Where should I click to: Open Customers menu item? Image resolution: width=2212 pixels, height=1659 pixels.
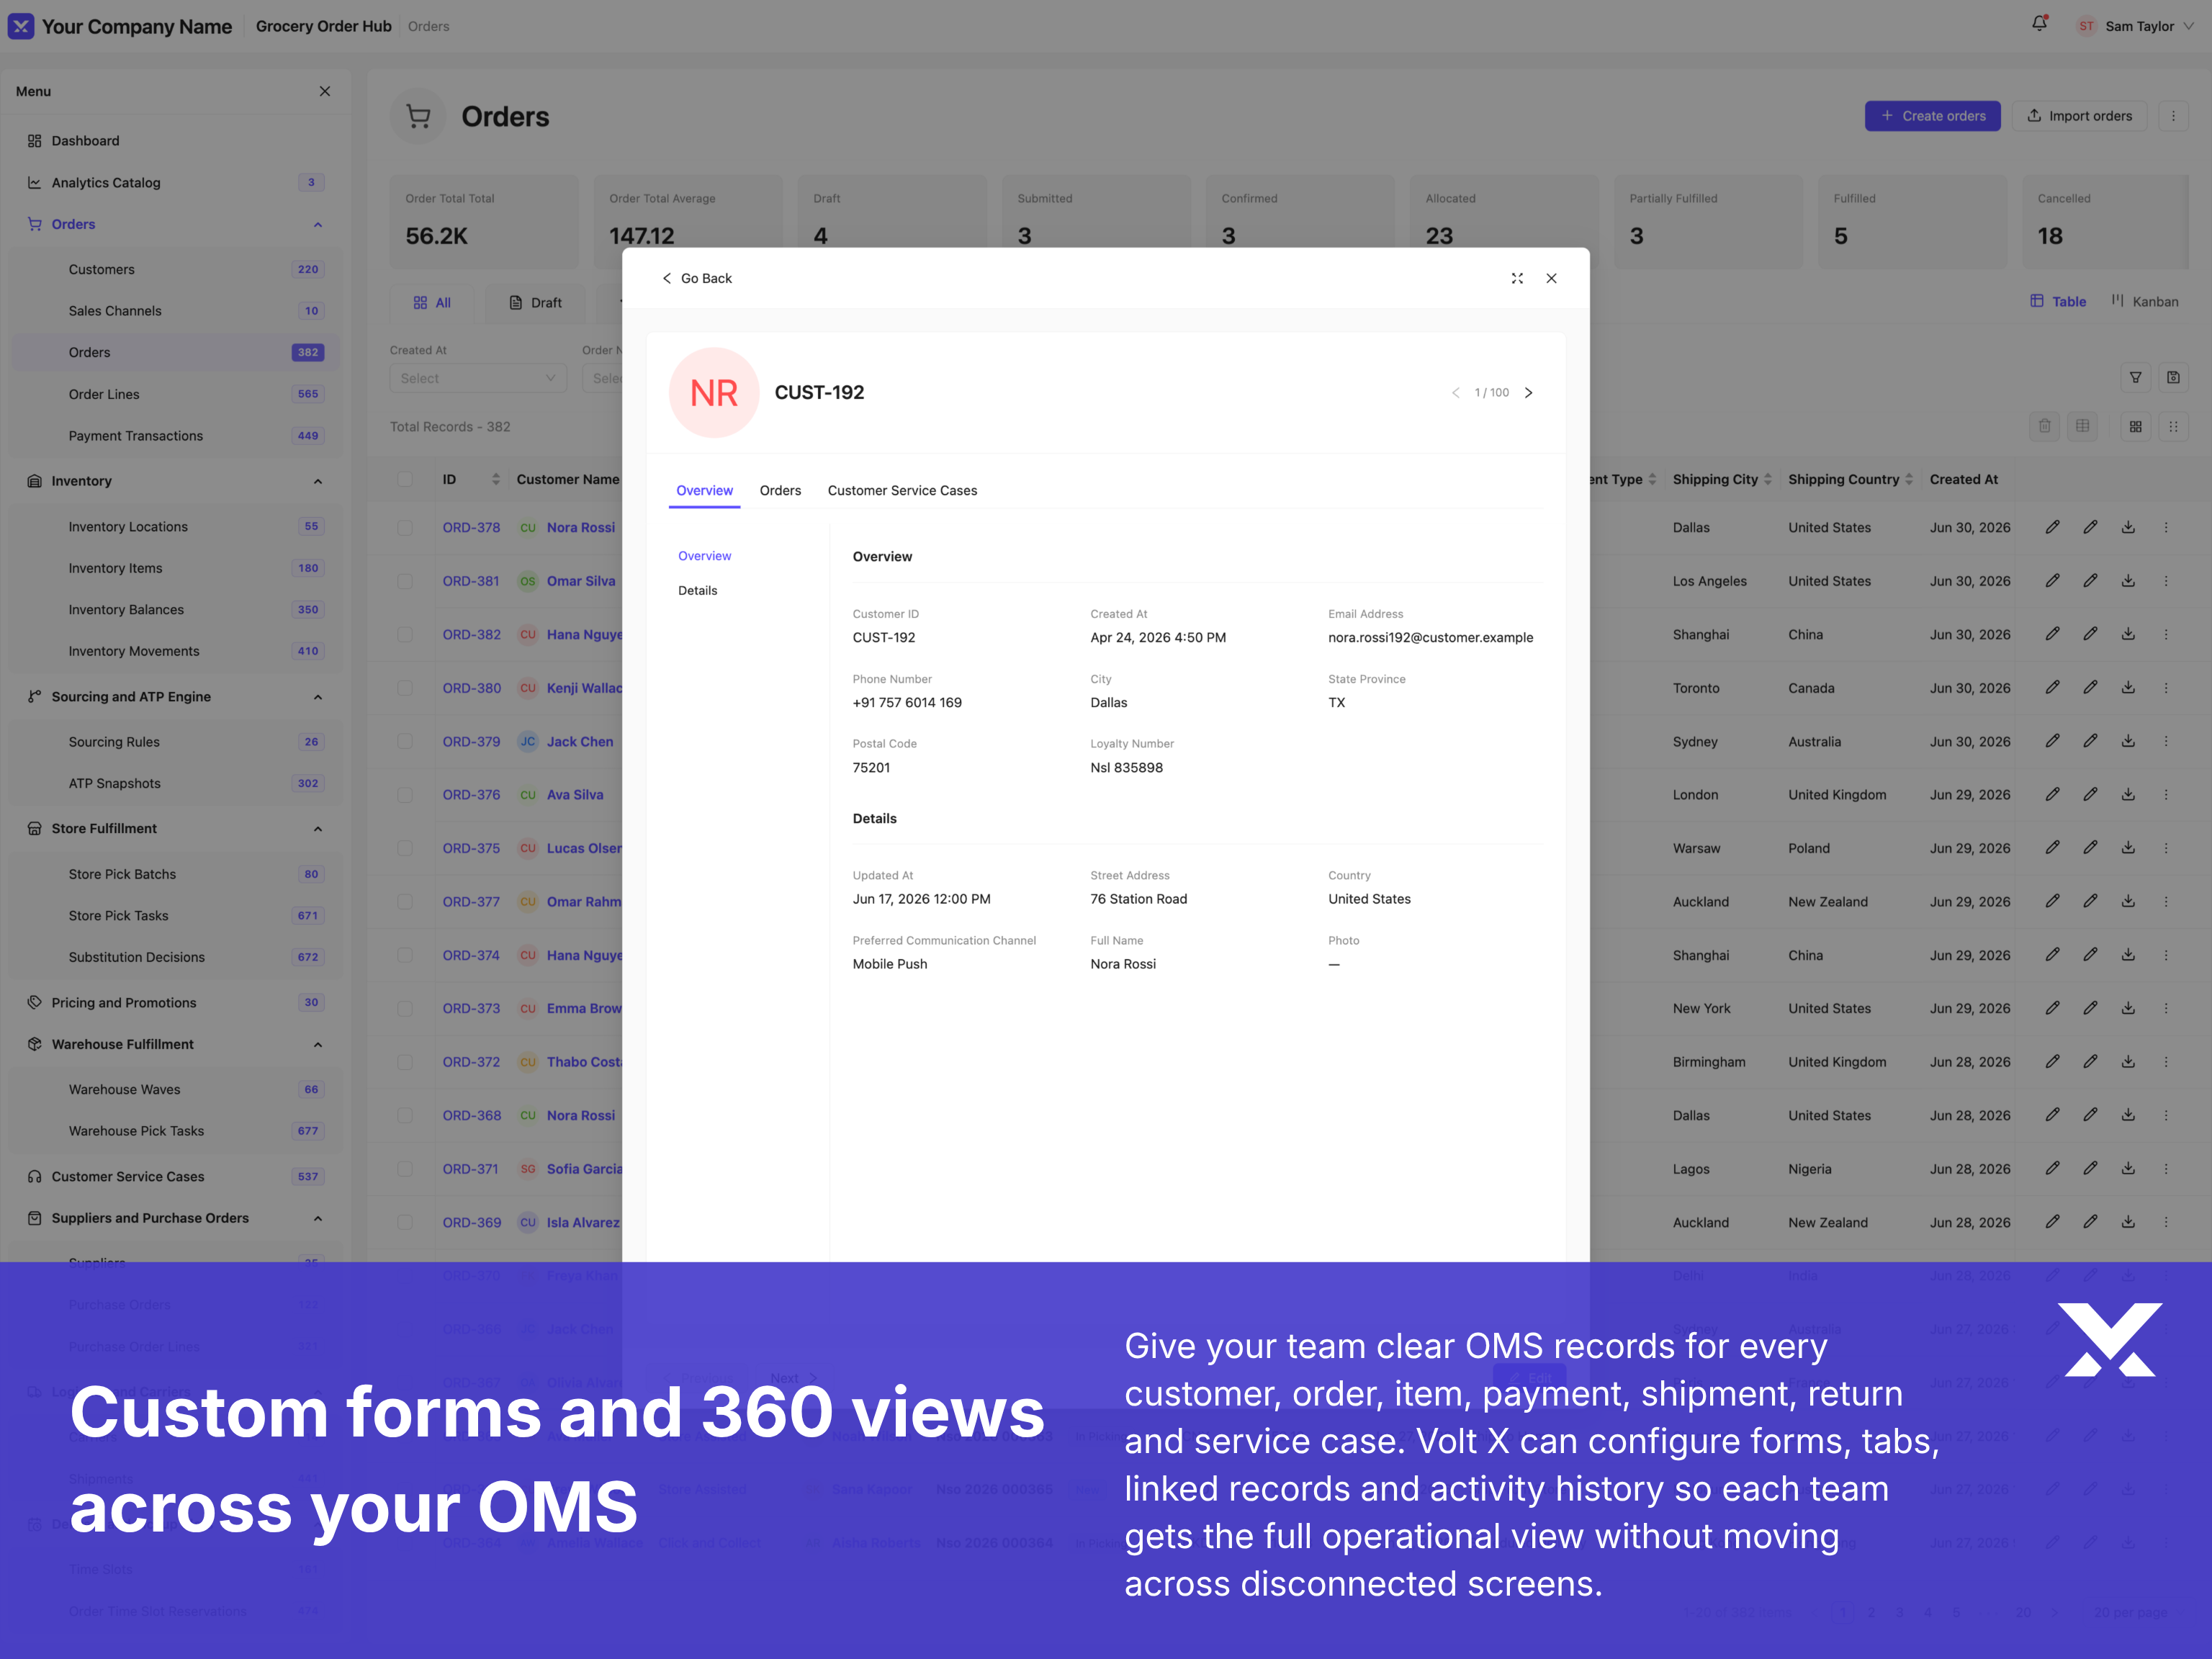point(101,269)
